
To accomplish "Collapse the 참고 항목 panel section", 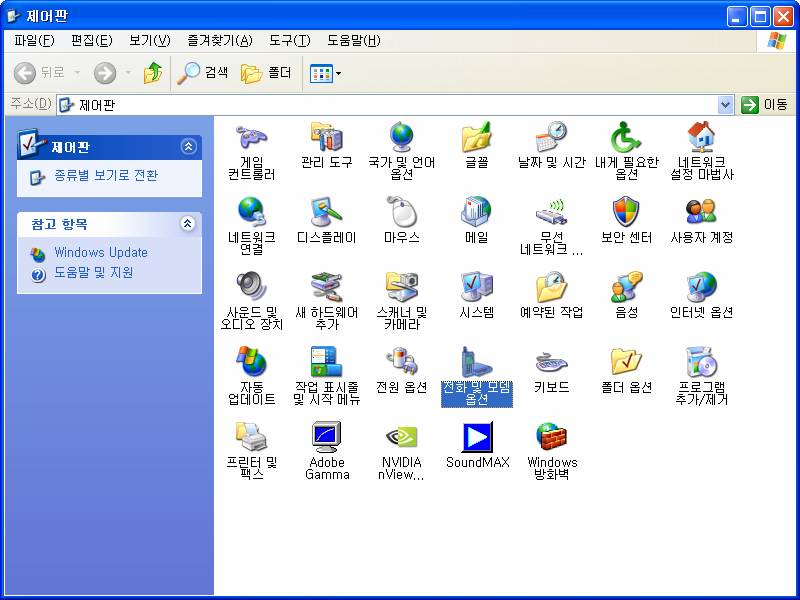I will (x=188, y=224).
